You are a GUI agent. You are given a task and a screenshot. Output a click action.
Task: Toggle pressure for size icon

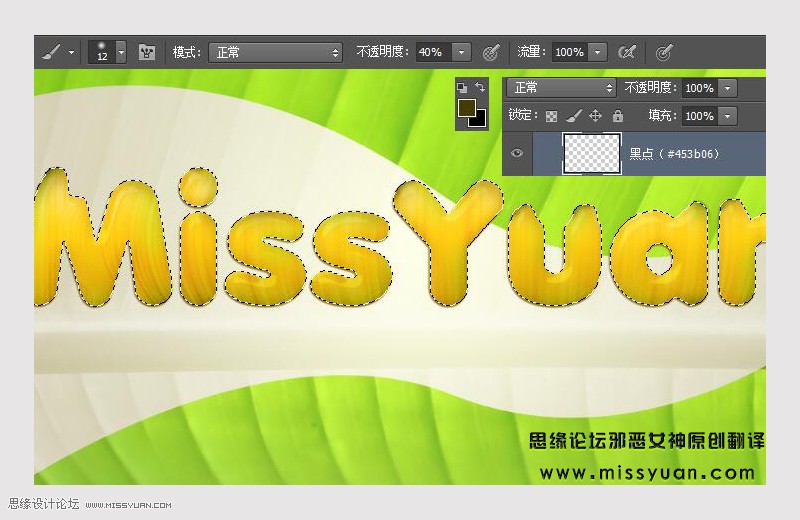[x=663, y=52]
